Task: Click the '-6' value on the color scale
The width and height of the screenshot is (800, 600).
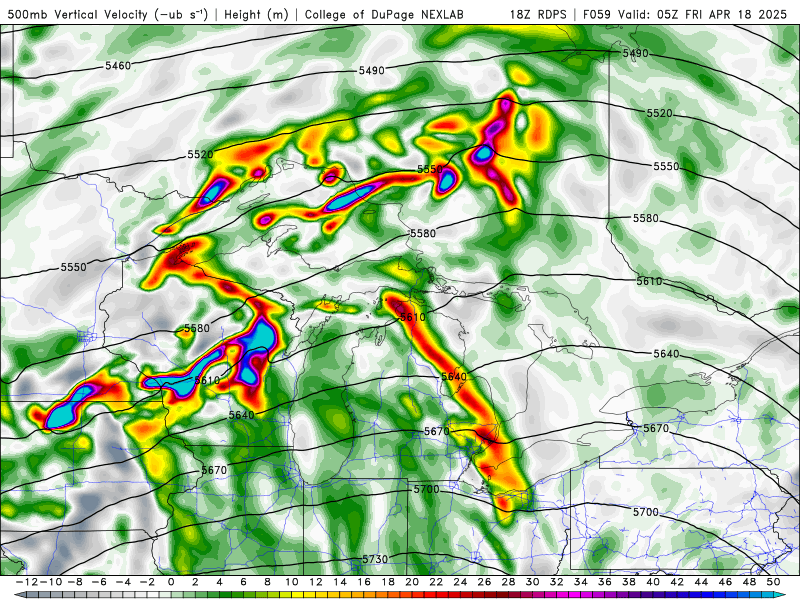Action: [98, 582]
